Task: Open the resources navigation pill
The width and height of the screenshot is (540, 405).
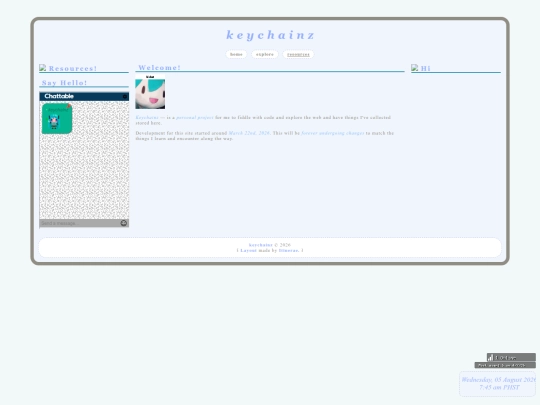Action: pyautogui.click(x=298, y=54)
